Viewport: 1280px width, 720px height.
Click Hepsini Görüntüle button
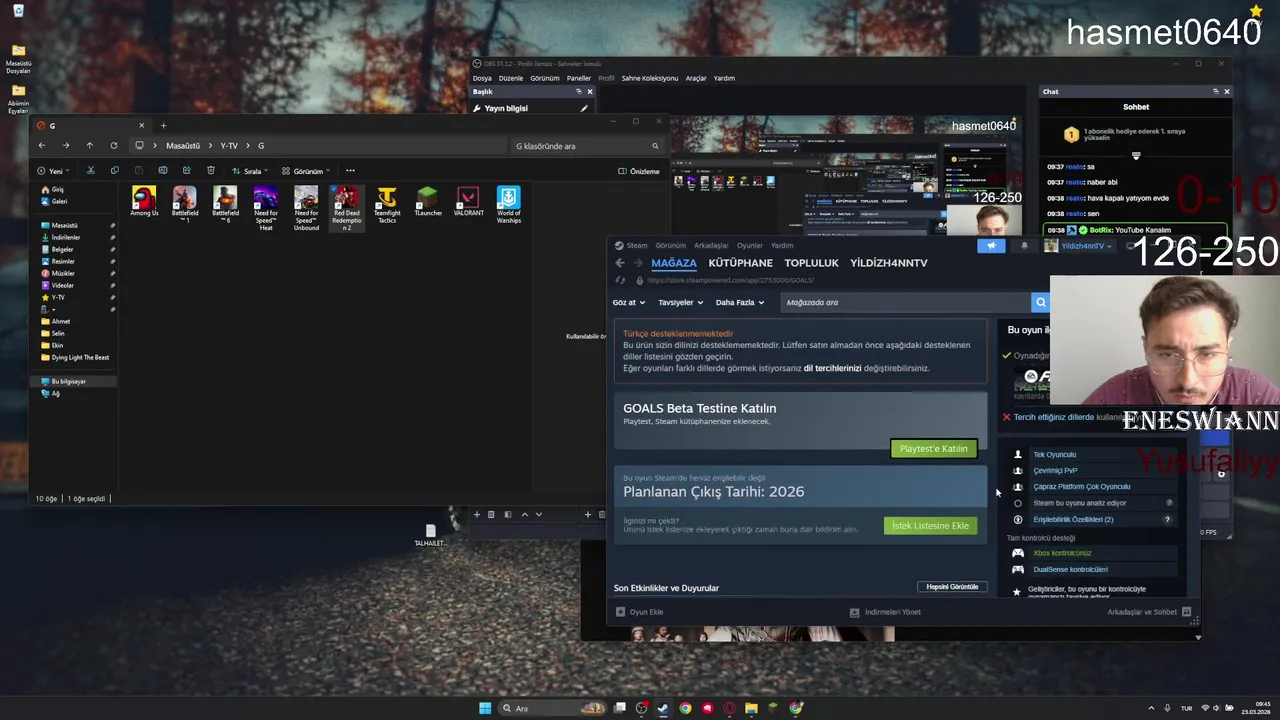(952, 587)
